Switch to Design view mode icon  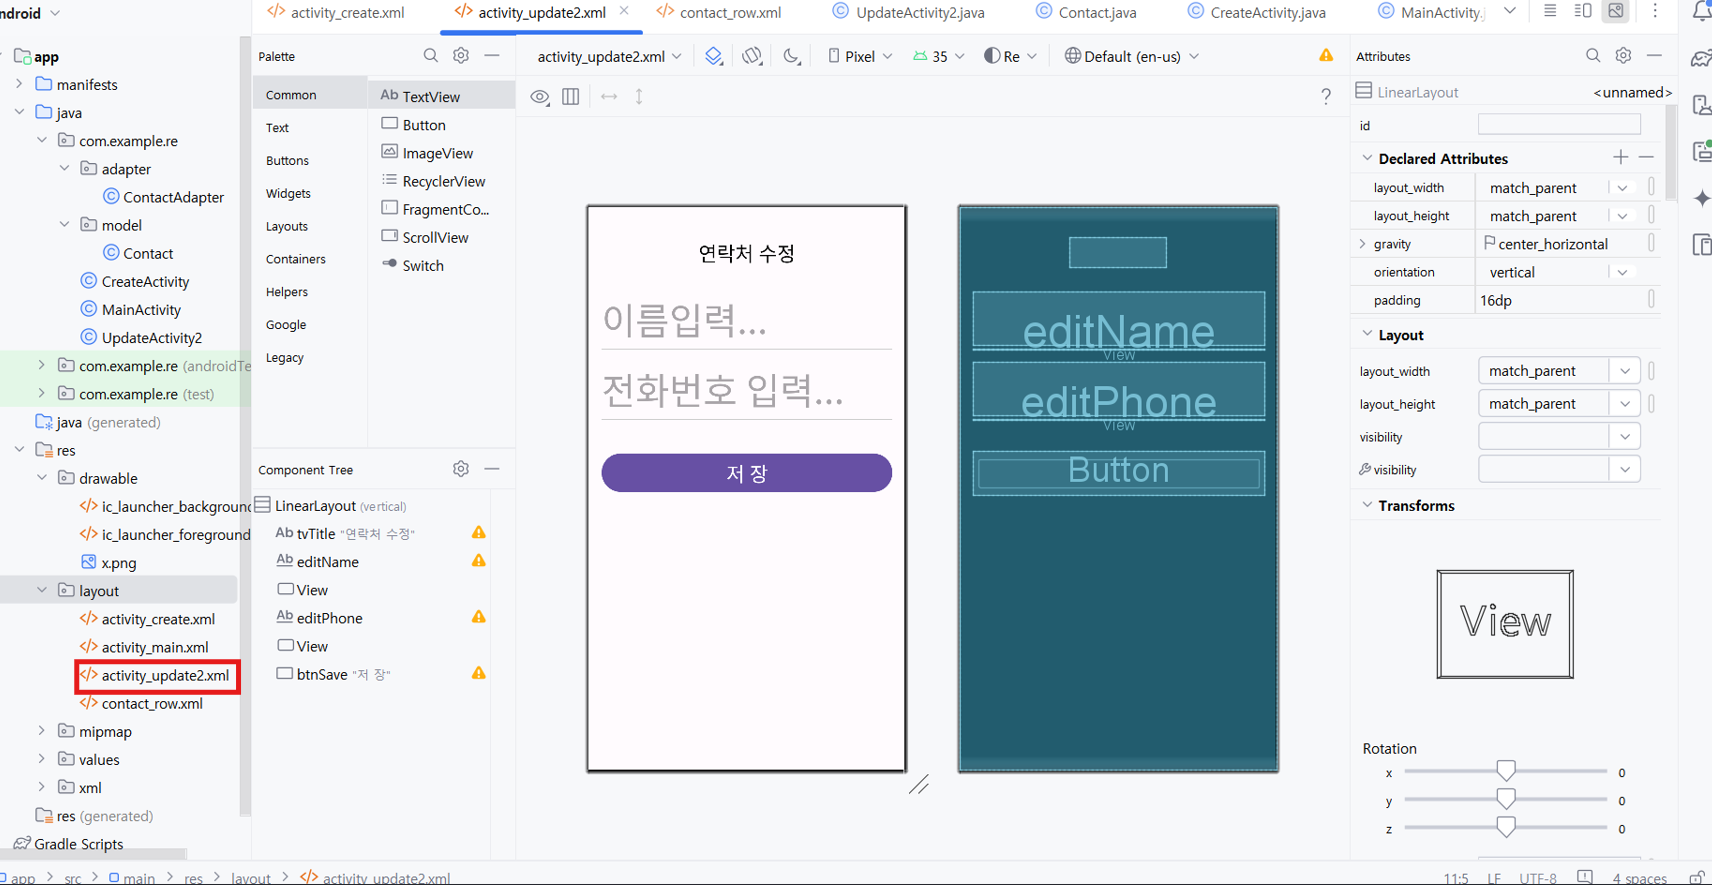(1616, 11)
